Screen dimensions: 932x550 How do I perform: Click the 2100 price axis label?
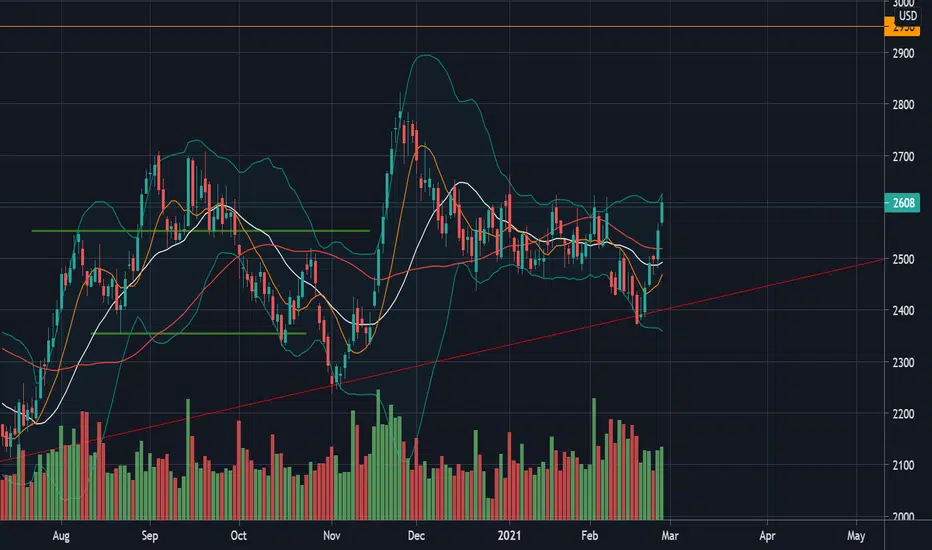[903, 466]
